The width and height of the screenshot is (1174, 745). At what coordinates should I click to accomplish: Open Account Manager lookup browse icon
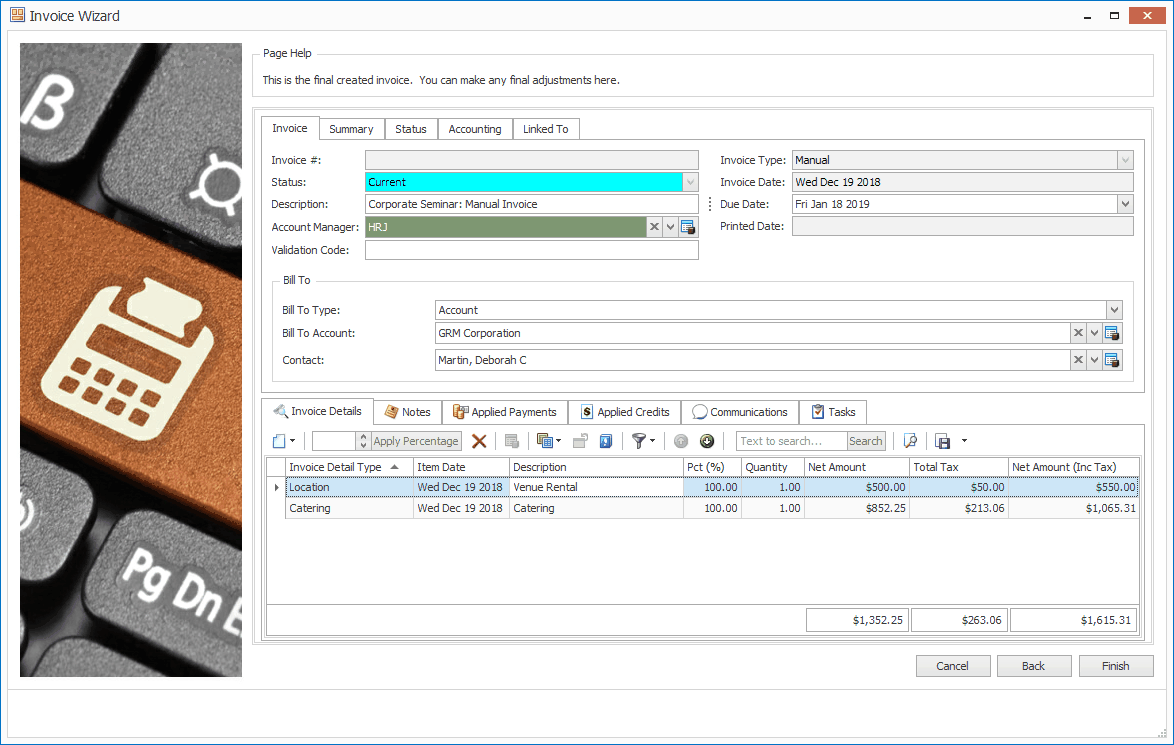coord(688,227)
